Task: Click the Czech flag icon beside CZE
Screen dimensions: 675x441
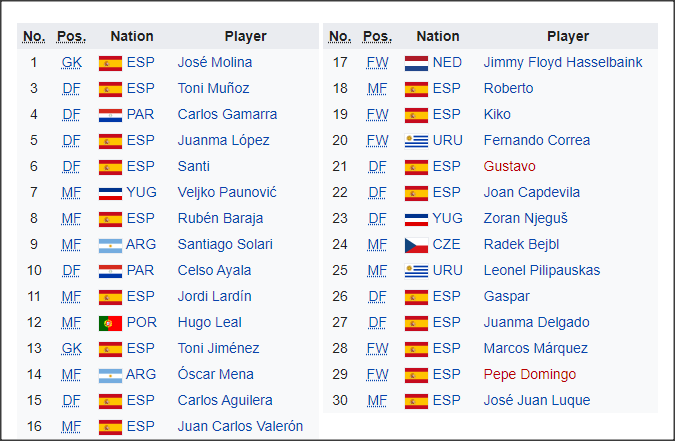Action: click(x=416, y=245)
